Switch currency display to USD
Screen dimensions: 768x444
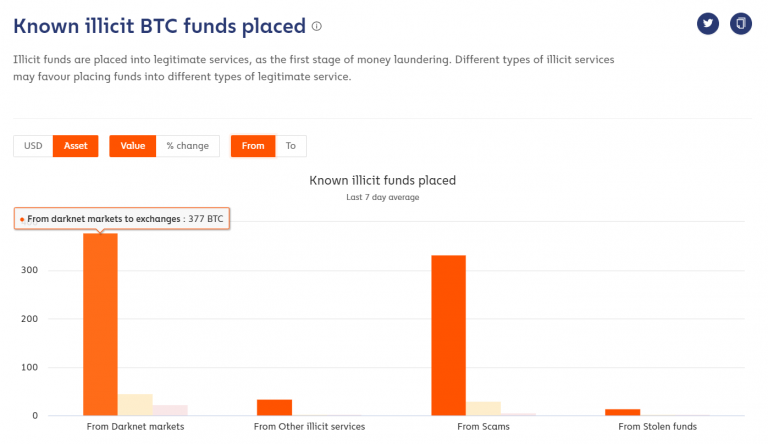(x=33, y=146)
